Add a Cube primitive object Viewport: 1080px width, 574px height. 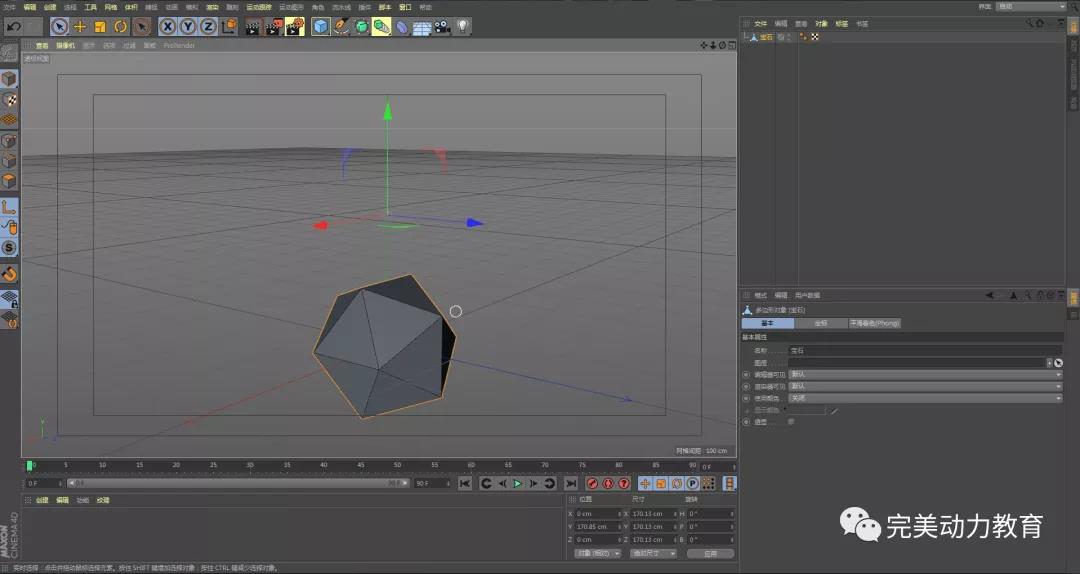tap(320, 27)
